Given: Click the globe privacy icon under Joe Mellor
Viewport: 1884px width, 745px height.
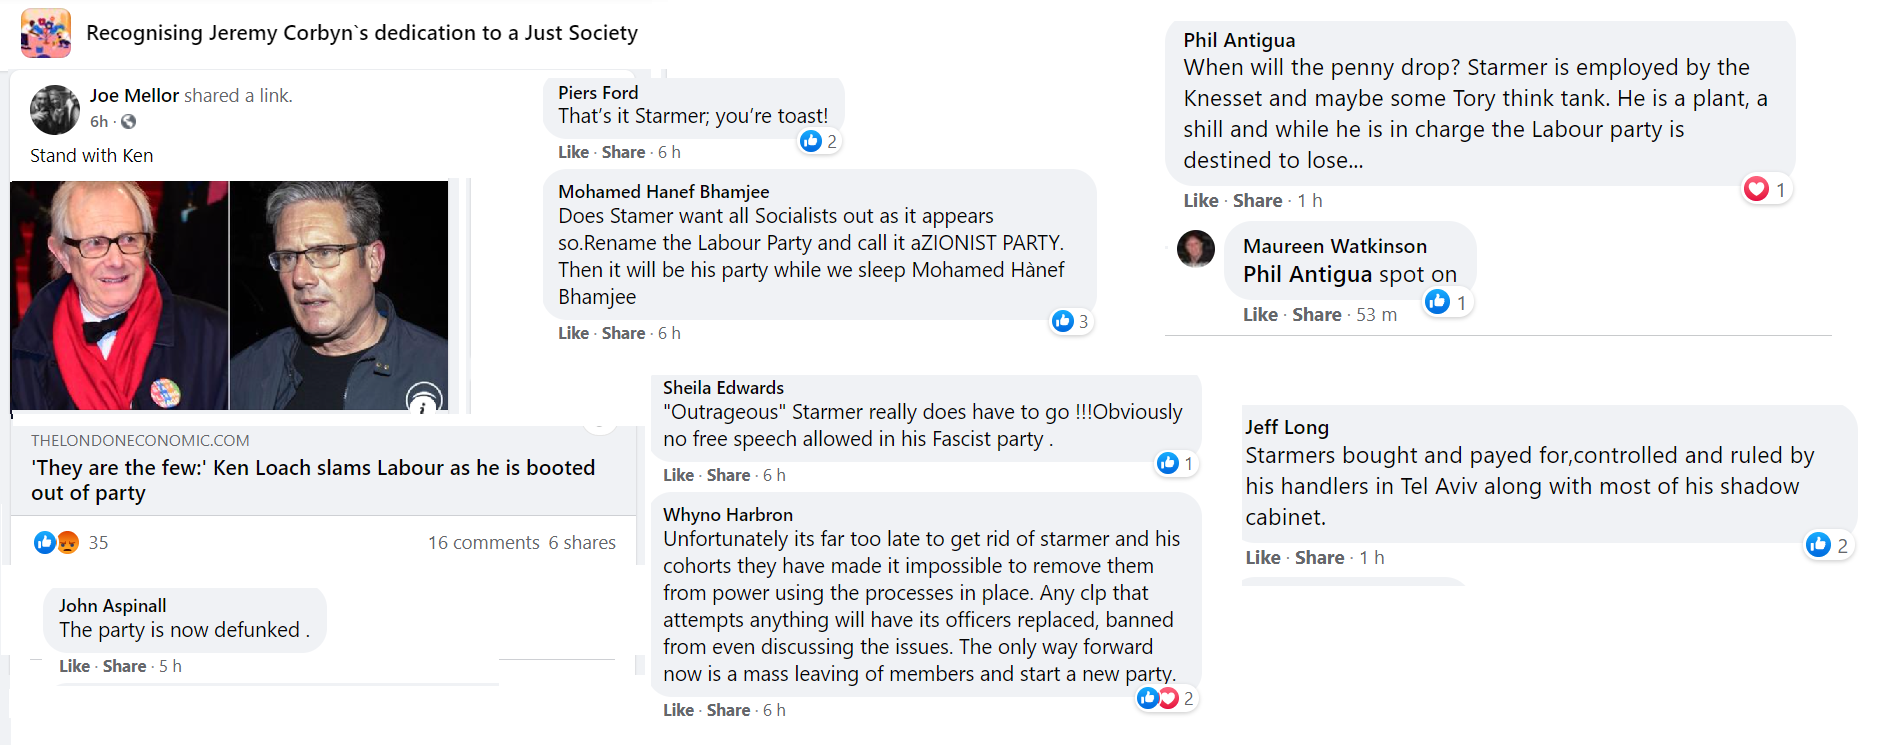Looking at the screenshot, I should point(129,122).
